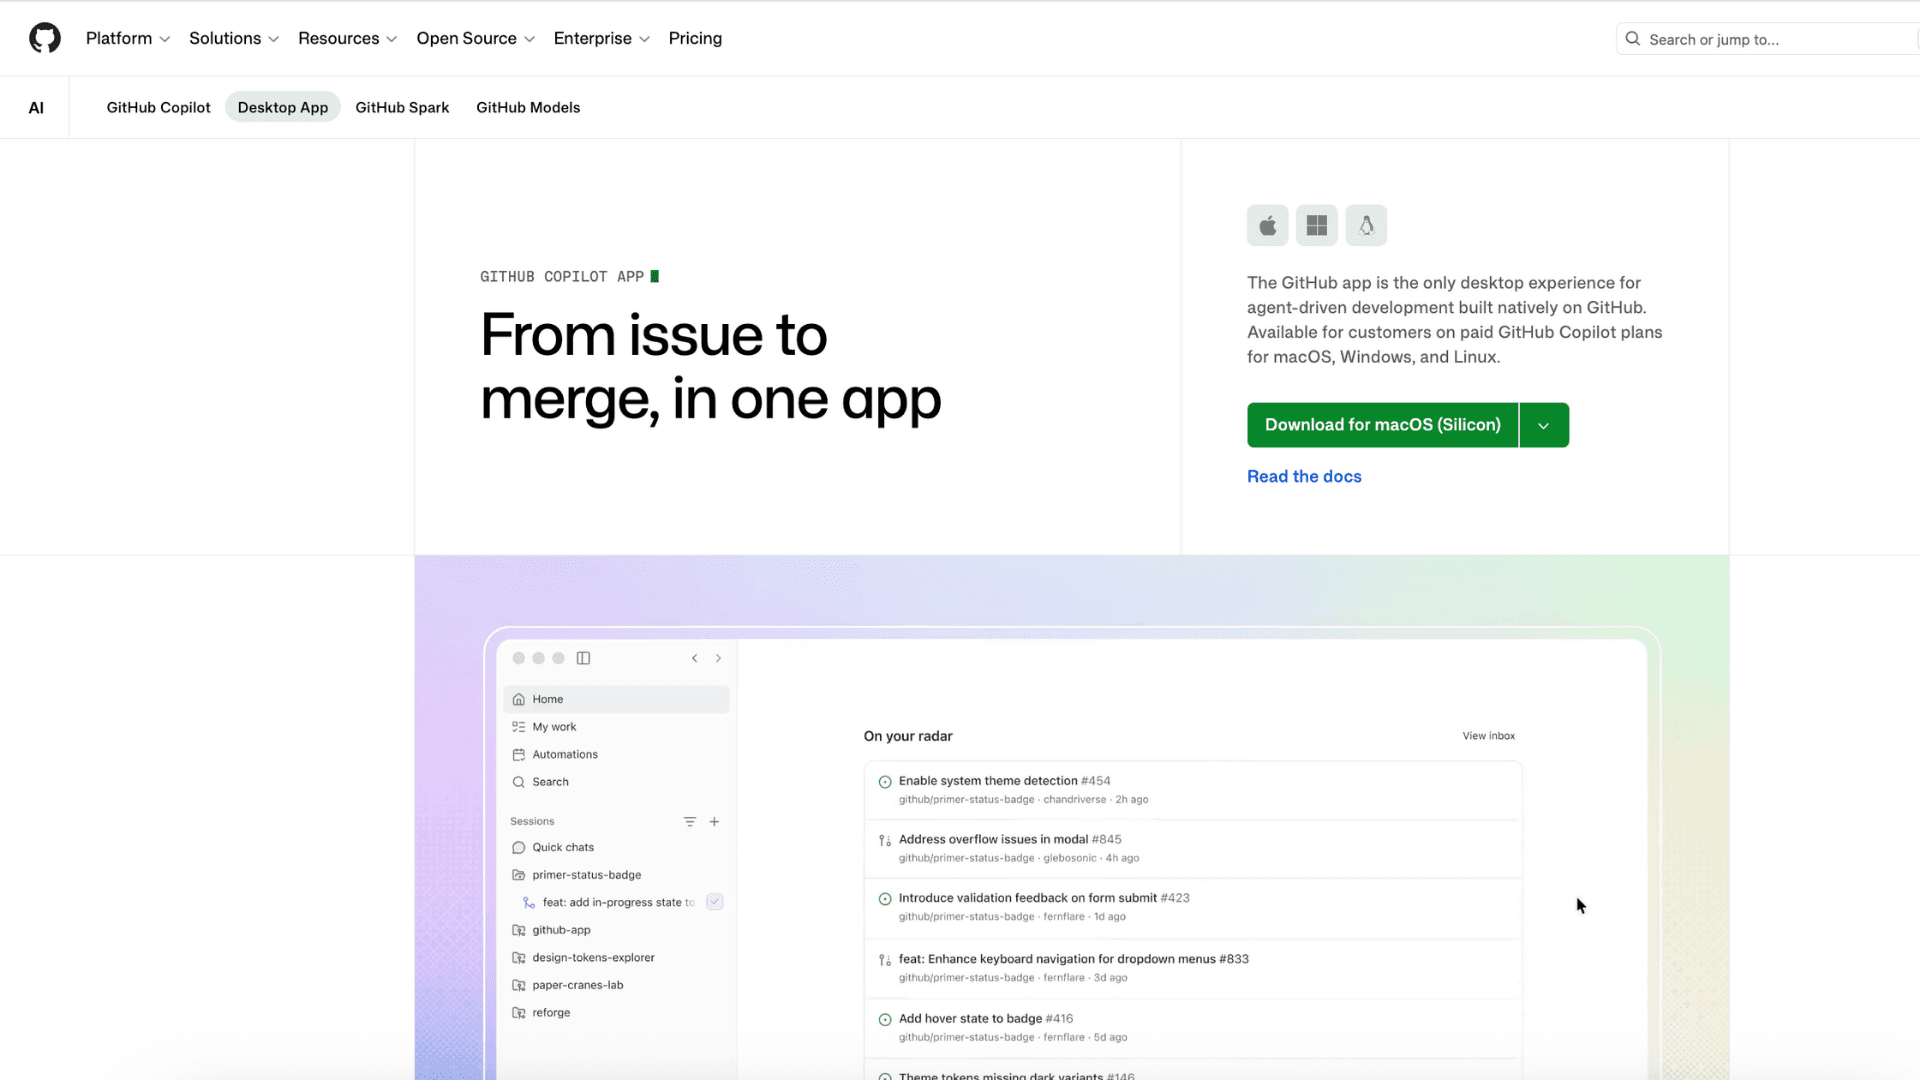Screen dimensions: 1920x1080
Task: Click the reforge folder icon
Action: pyautogui.click(x=518, y=1012)
